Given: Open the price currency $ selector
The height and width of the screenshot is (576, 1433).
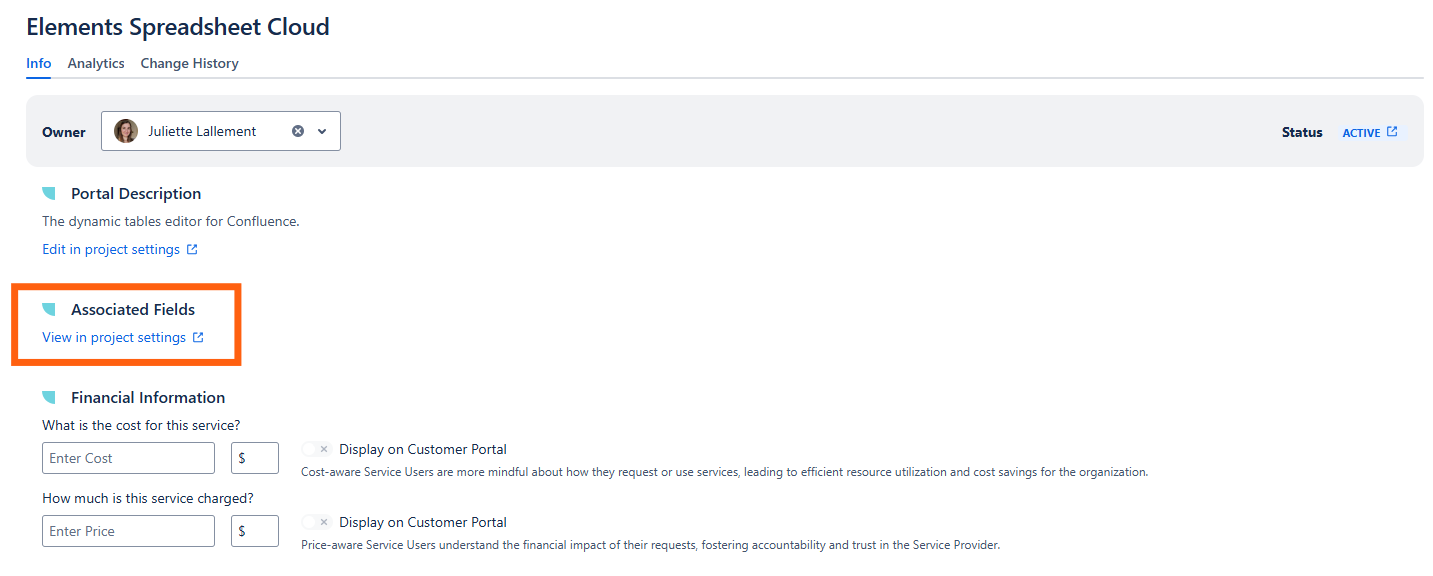Looking at the screenshot, I should pos(254,531).
